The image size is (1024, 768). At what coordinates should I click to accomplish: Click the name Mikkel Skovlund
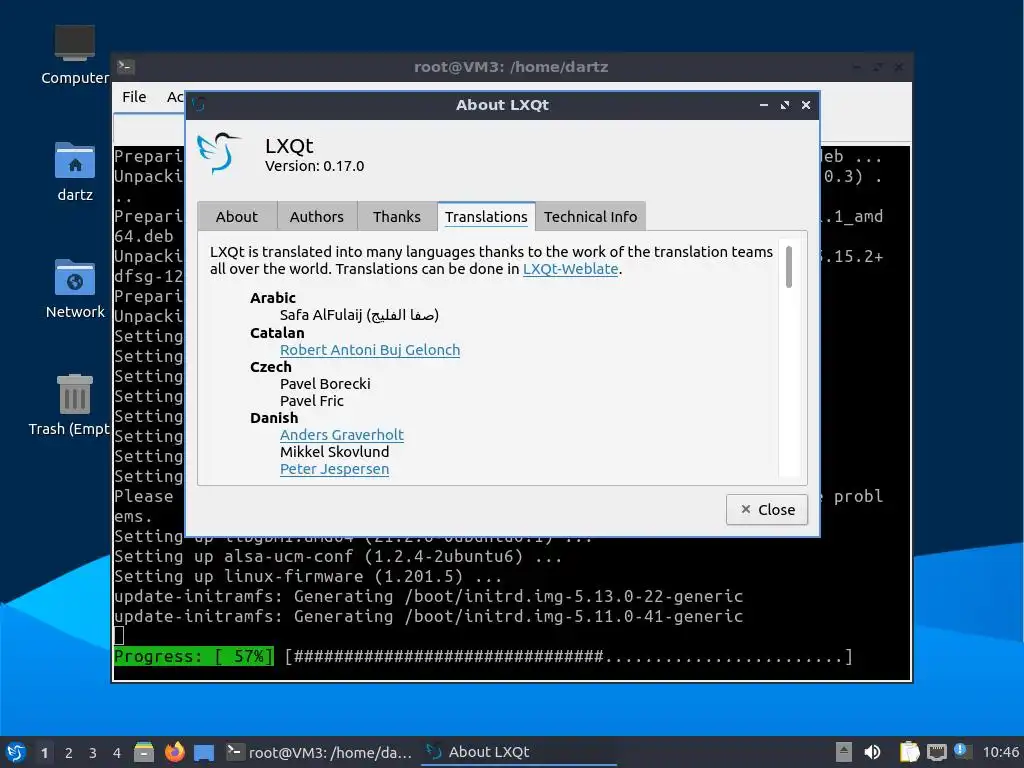pos(334,452)
